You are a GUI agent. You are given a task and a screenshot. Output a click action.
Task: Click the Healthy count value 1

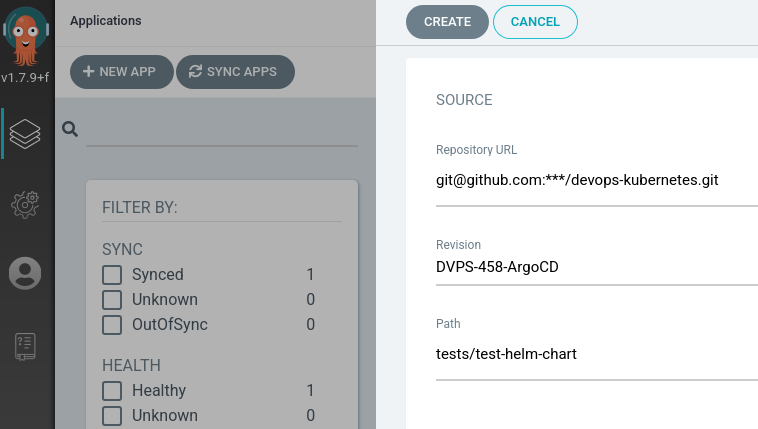pos(310,391)
